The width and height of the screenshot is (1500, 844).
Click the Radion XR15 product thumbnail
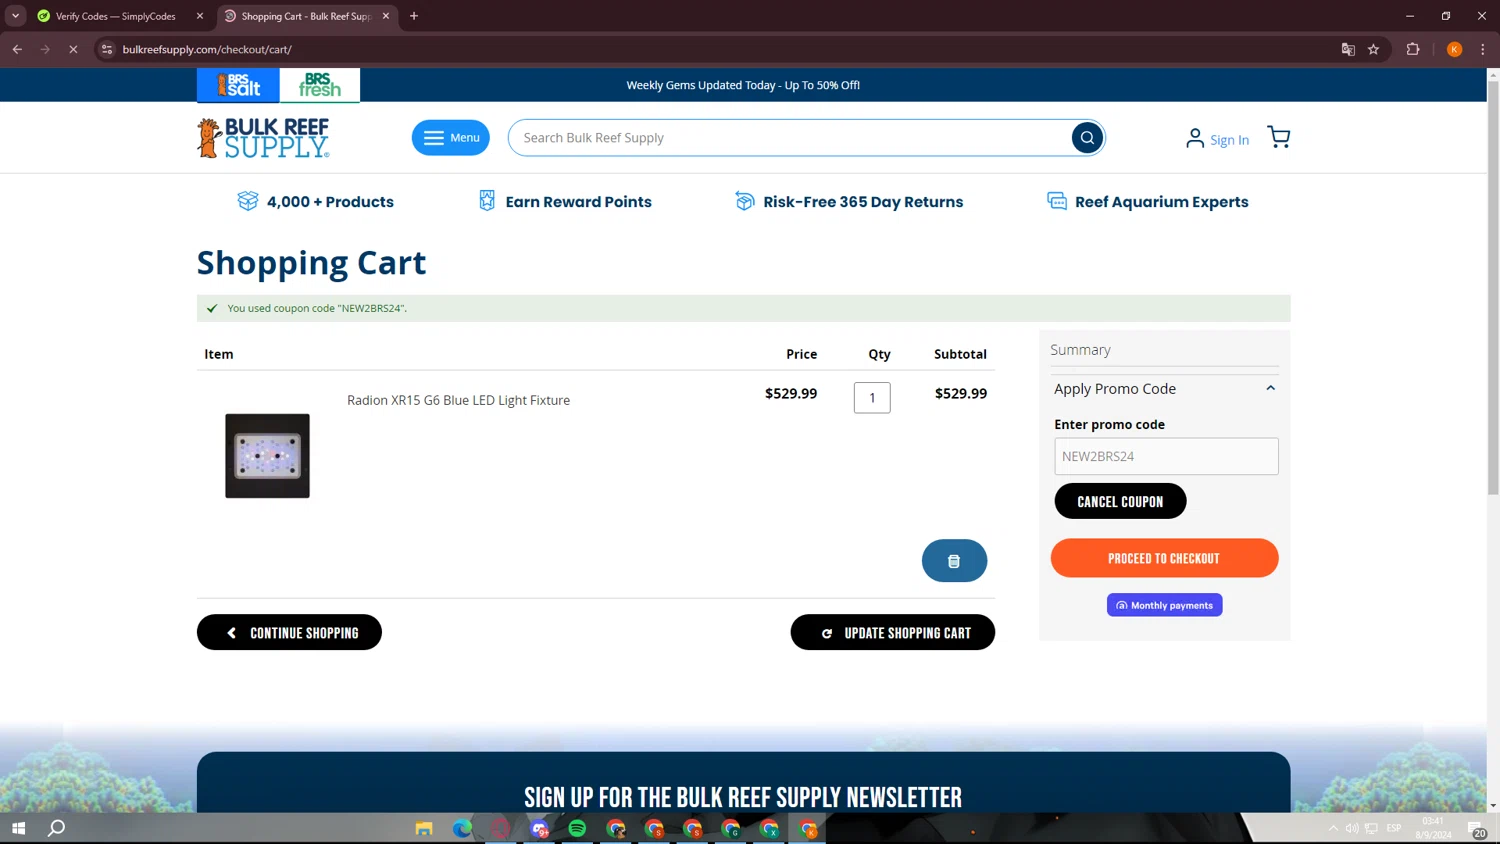click(267, 456)
